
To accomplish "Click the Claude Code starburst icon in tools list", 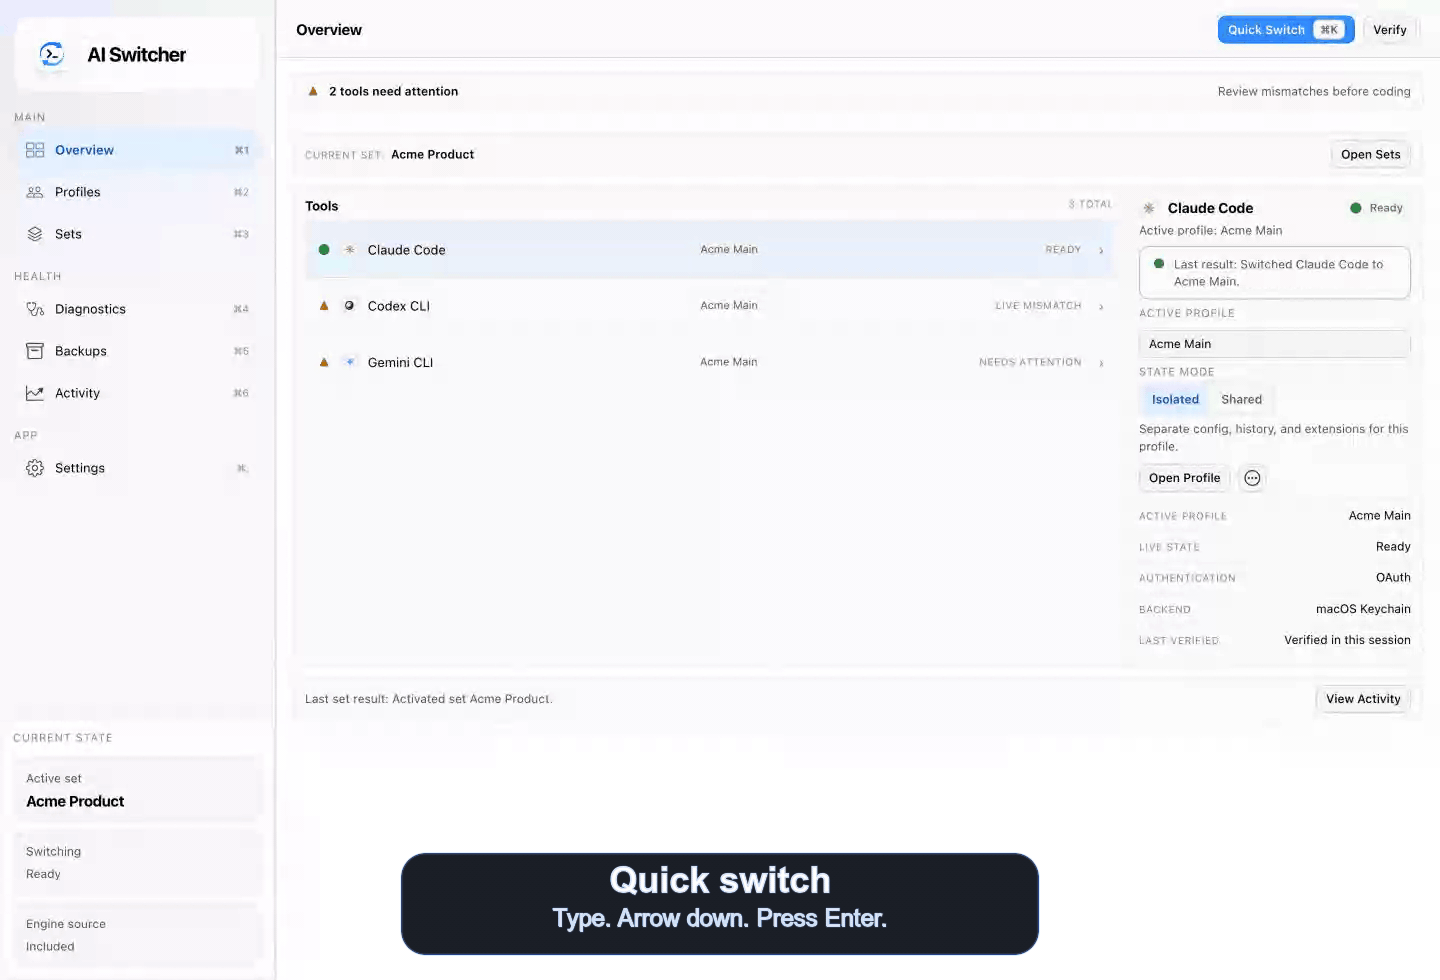I will point(349,250).
